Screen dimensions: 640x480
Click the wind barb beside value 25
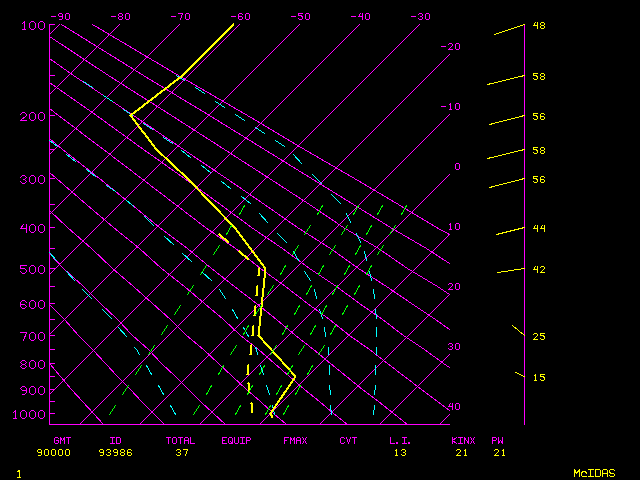tap(518, 329)
